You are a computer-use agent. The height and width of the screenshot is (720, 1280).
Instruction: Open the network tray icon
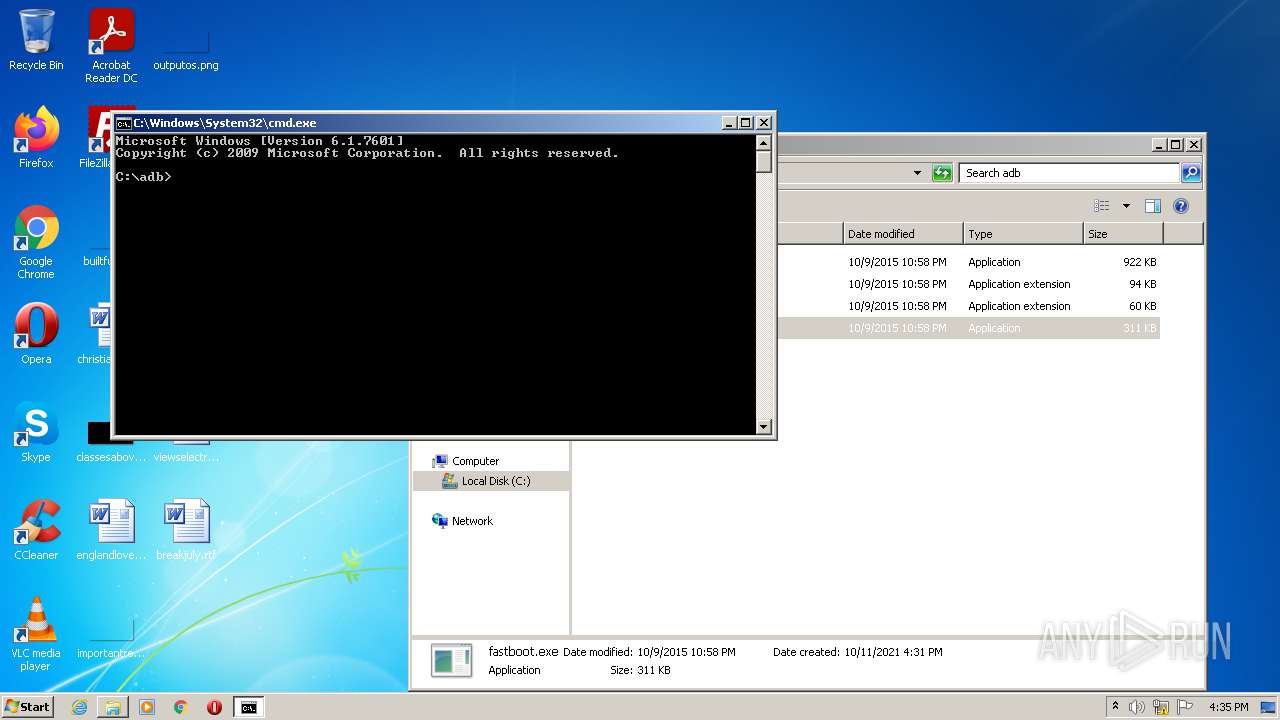1161,707
